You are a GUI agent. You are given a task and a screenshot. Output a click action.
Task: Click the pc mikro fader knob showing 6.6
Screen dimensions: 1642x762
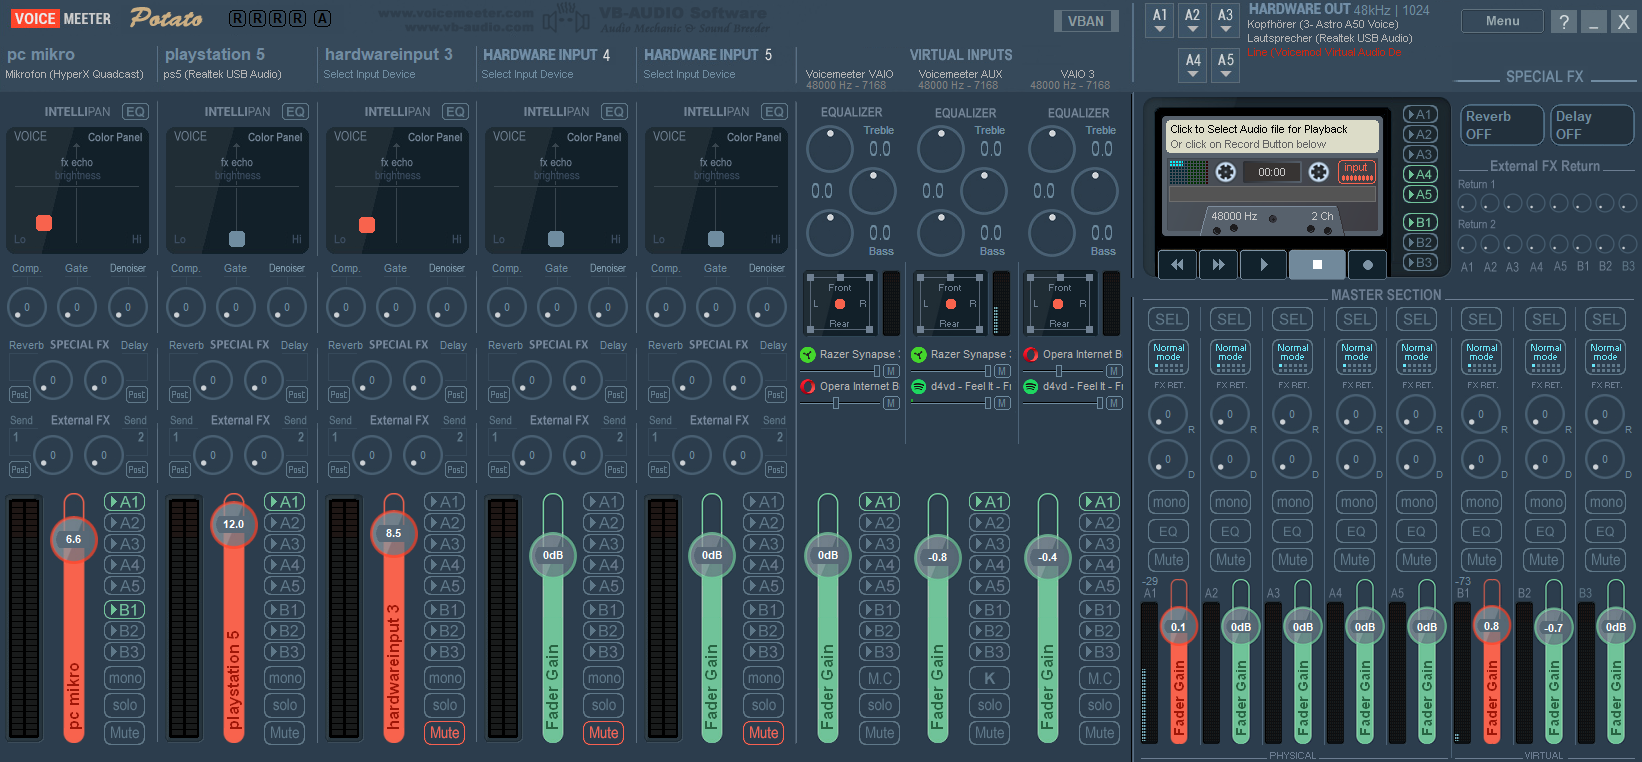(x=73, y=539)
